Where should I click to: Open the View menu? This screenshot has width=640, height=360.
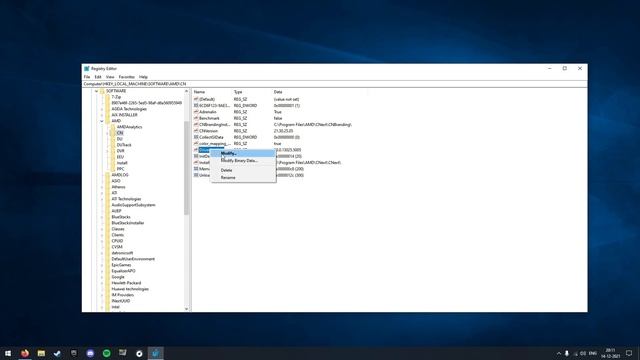[110, 77]
